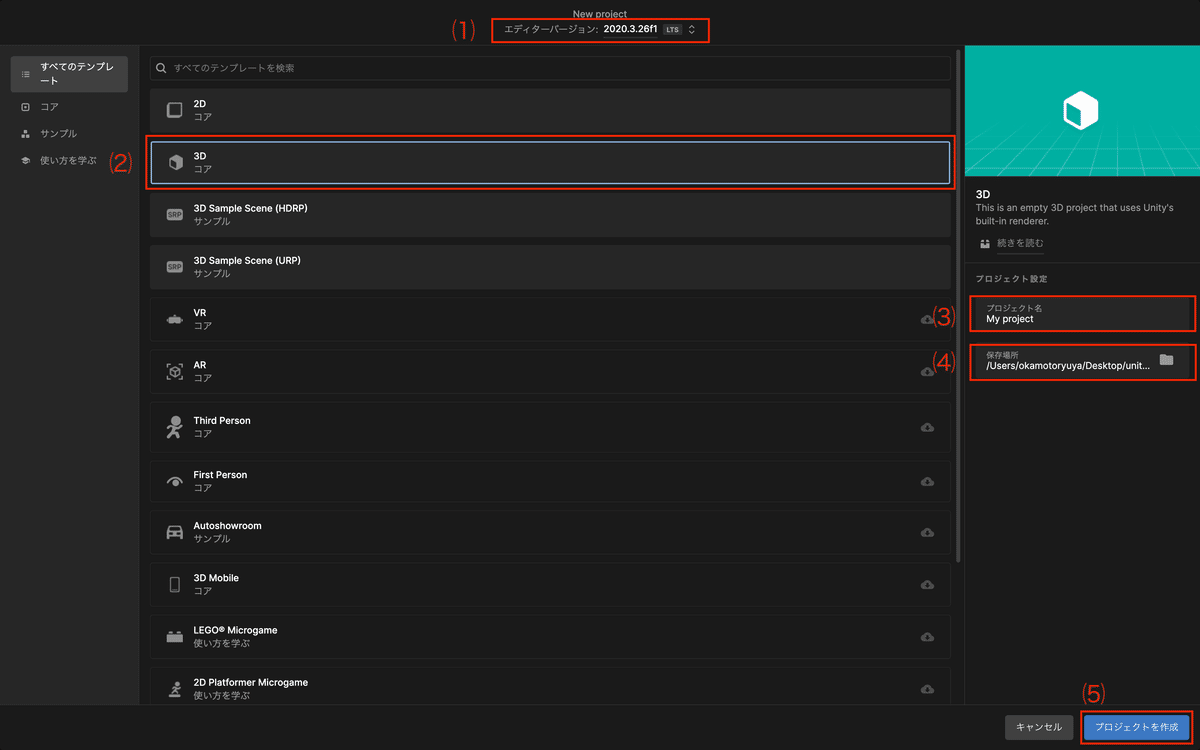Select 3D Sample Scene (URP) template
The image size is (1200, 750).
click(550, 266)
